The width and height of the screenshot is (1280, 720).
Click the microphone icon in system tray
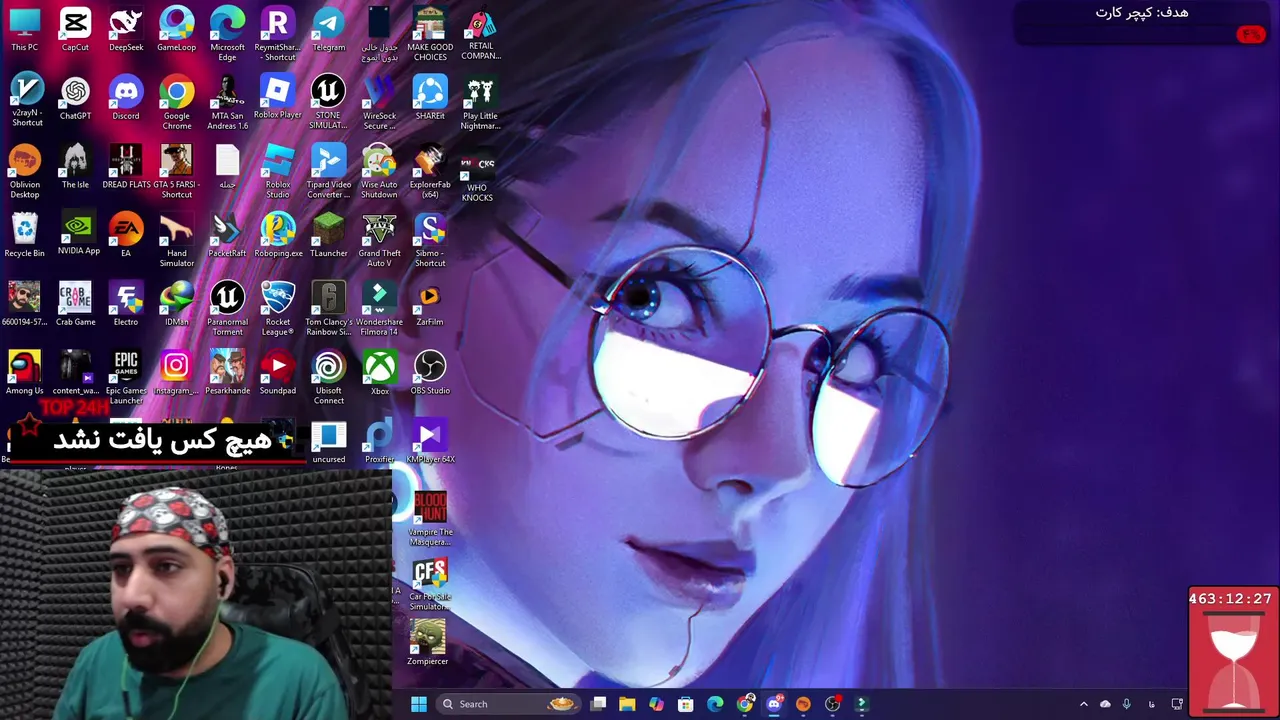tap(1126, 704)
